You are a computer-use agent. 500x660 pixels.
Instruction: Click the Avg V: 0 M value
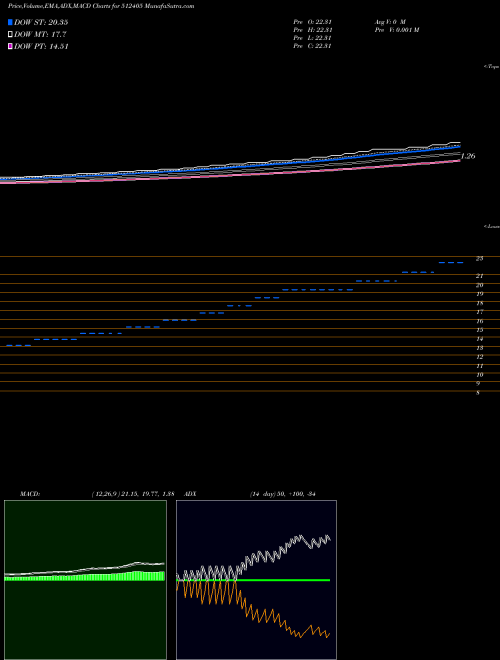(390, 21)
